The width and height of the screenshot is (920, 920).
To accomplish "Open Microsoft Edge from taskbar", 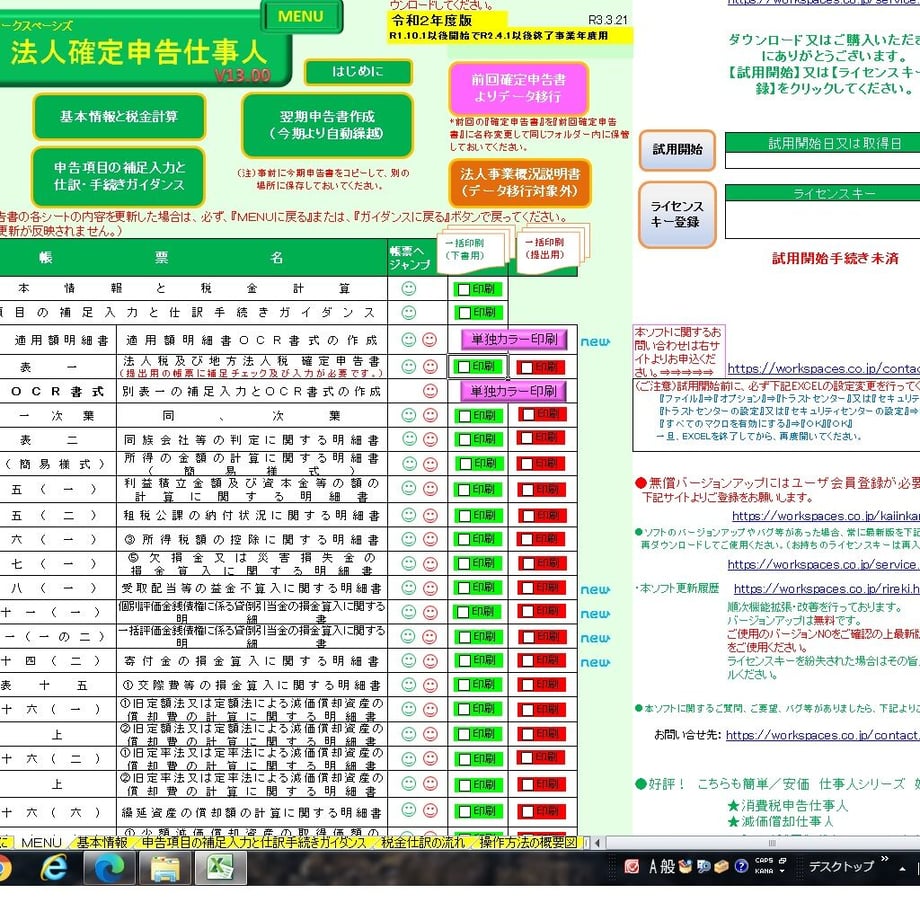I will pos(109,868).
